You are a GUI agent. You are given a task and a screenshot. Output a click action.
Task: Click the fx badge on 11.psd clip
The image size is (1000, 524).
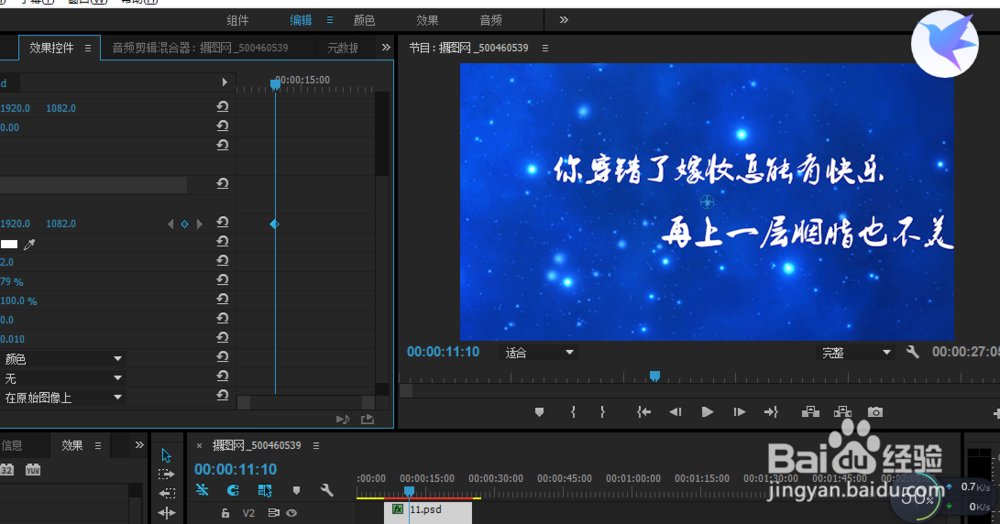pos(398,509)
